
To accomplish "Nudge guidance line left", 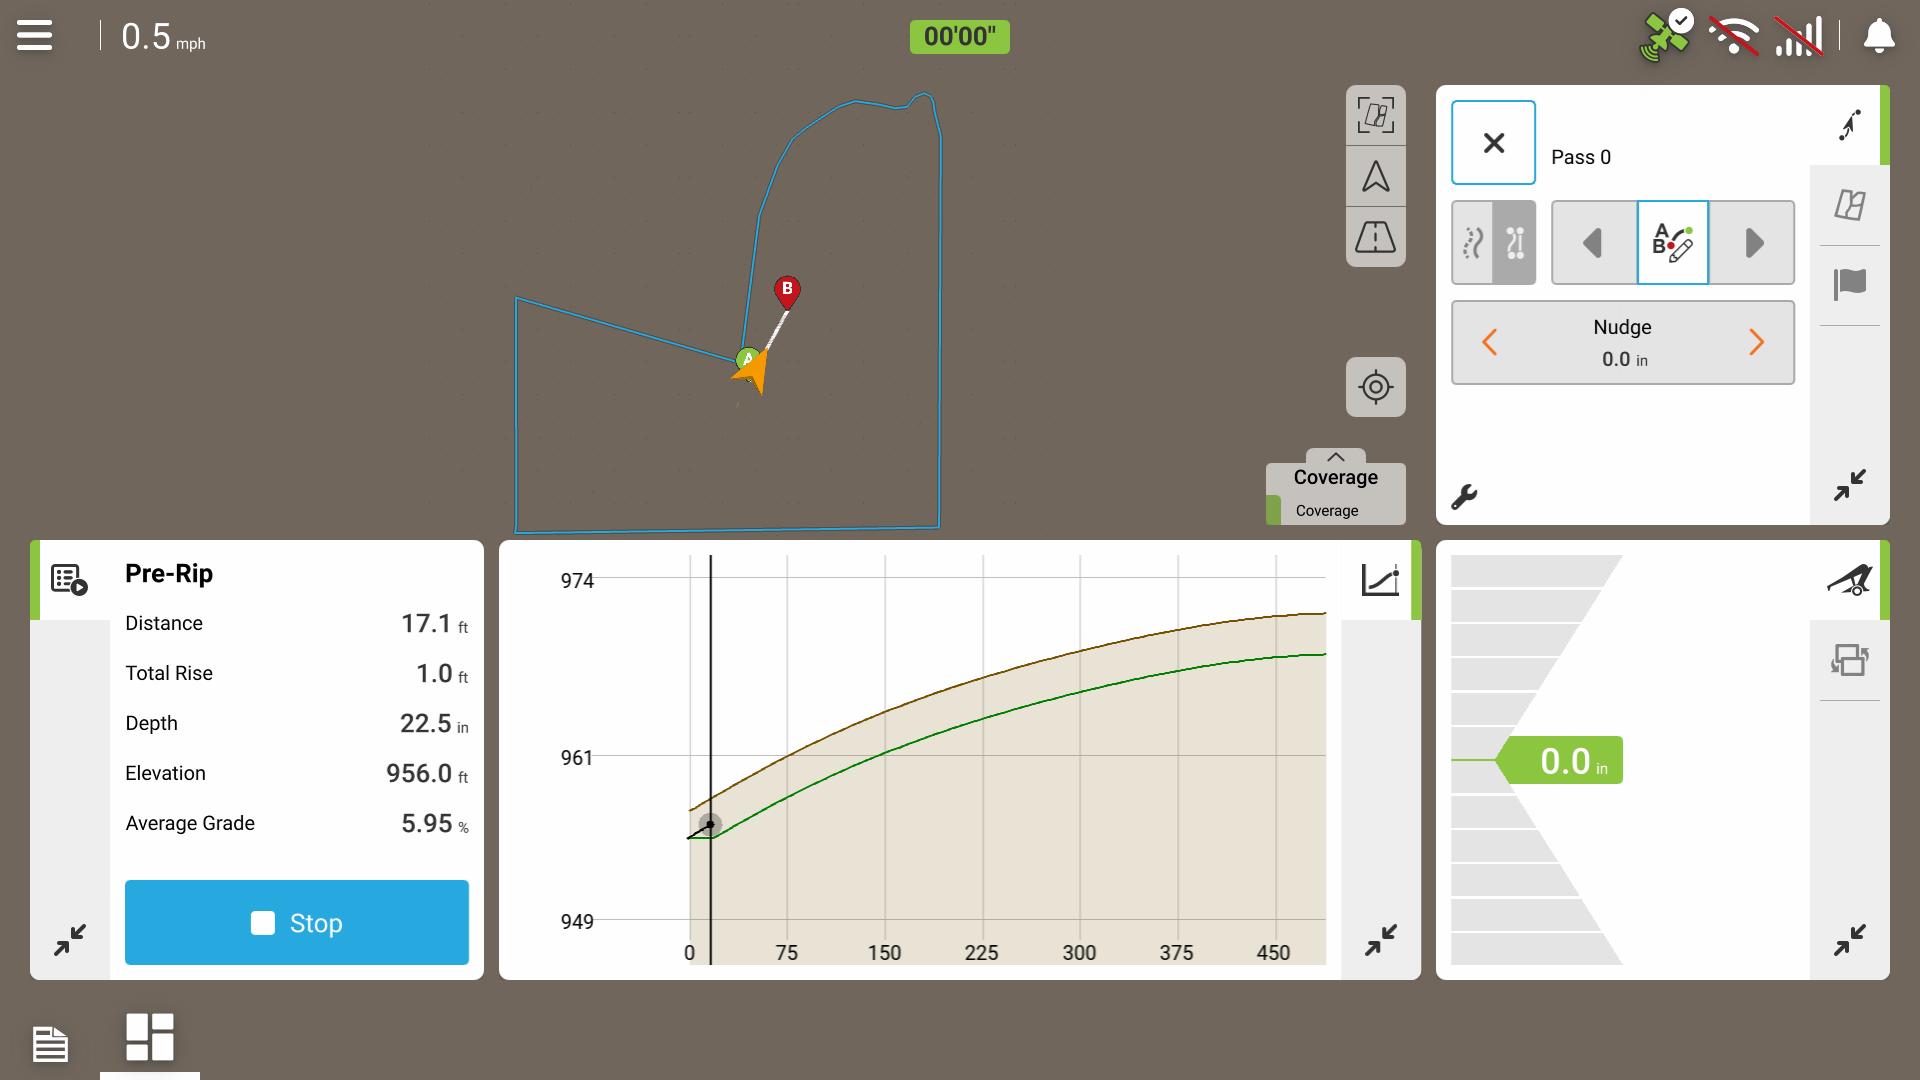I will coord(1489,343).
